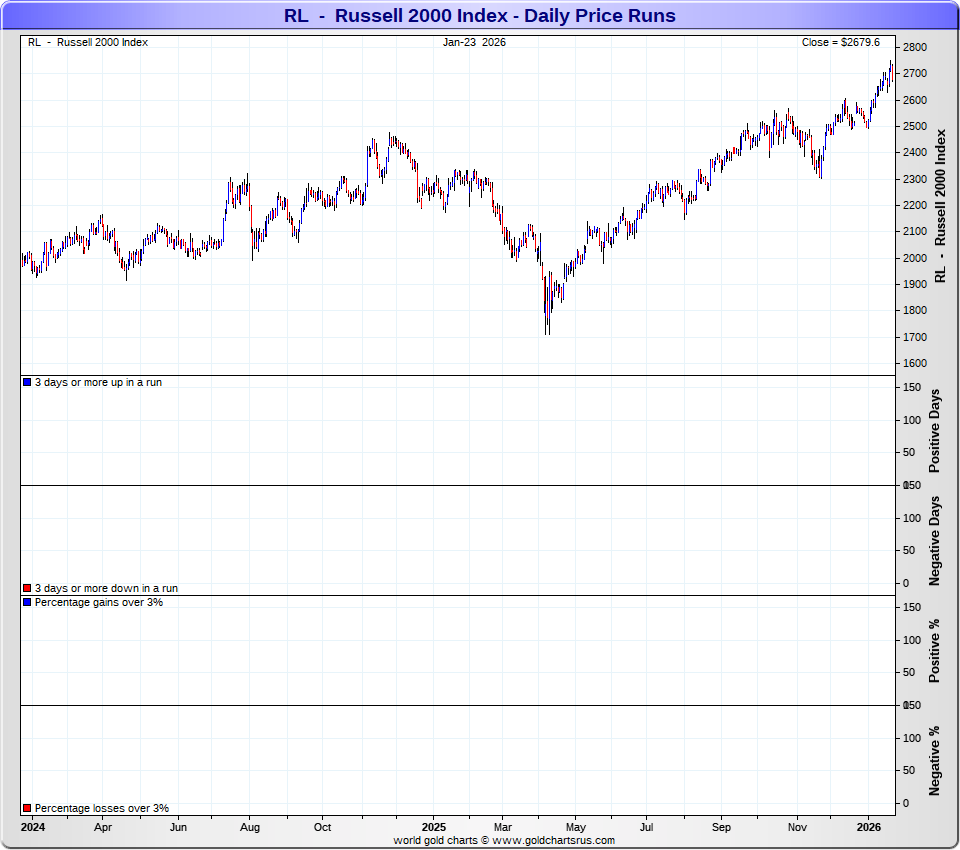Screen dimensions: 960x850
Task: Click the red legend square for 'Percentage losses over 3%'
Action: 27,808
